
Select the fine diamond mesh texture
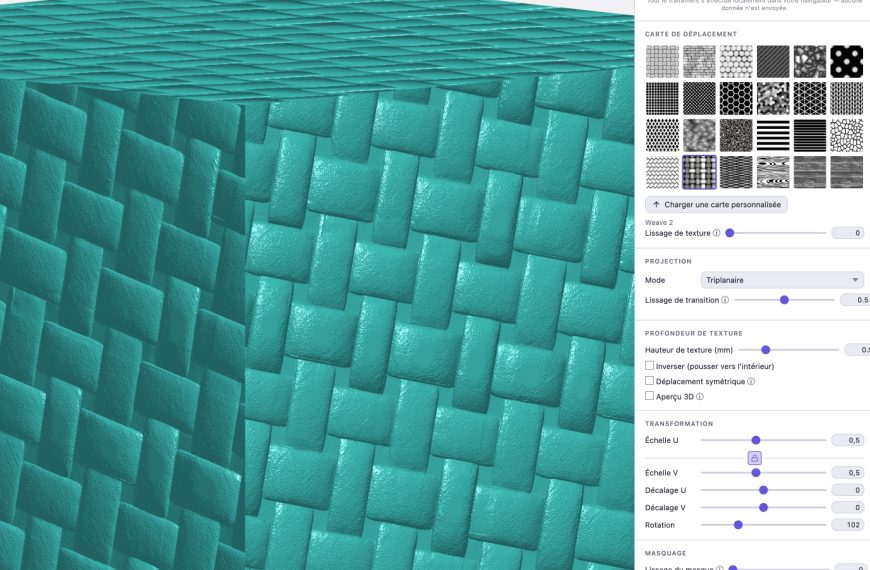699,98
